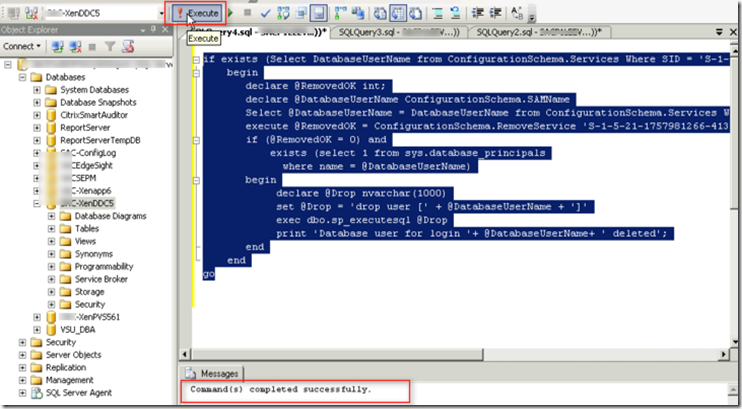The height and width of the screenshot is (409, 742).
Task: Parse the query with the checkmark icon
Action: tap(265, 13)
